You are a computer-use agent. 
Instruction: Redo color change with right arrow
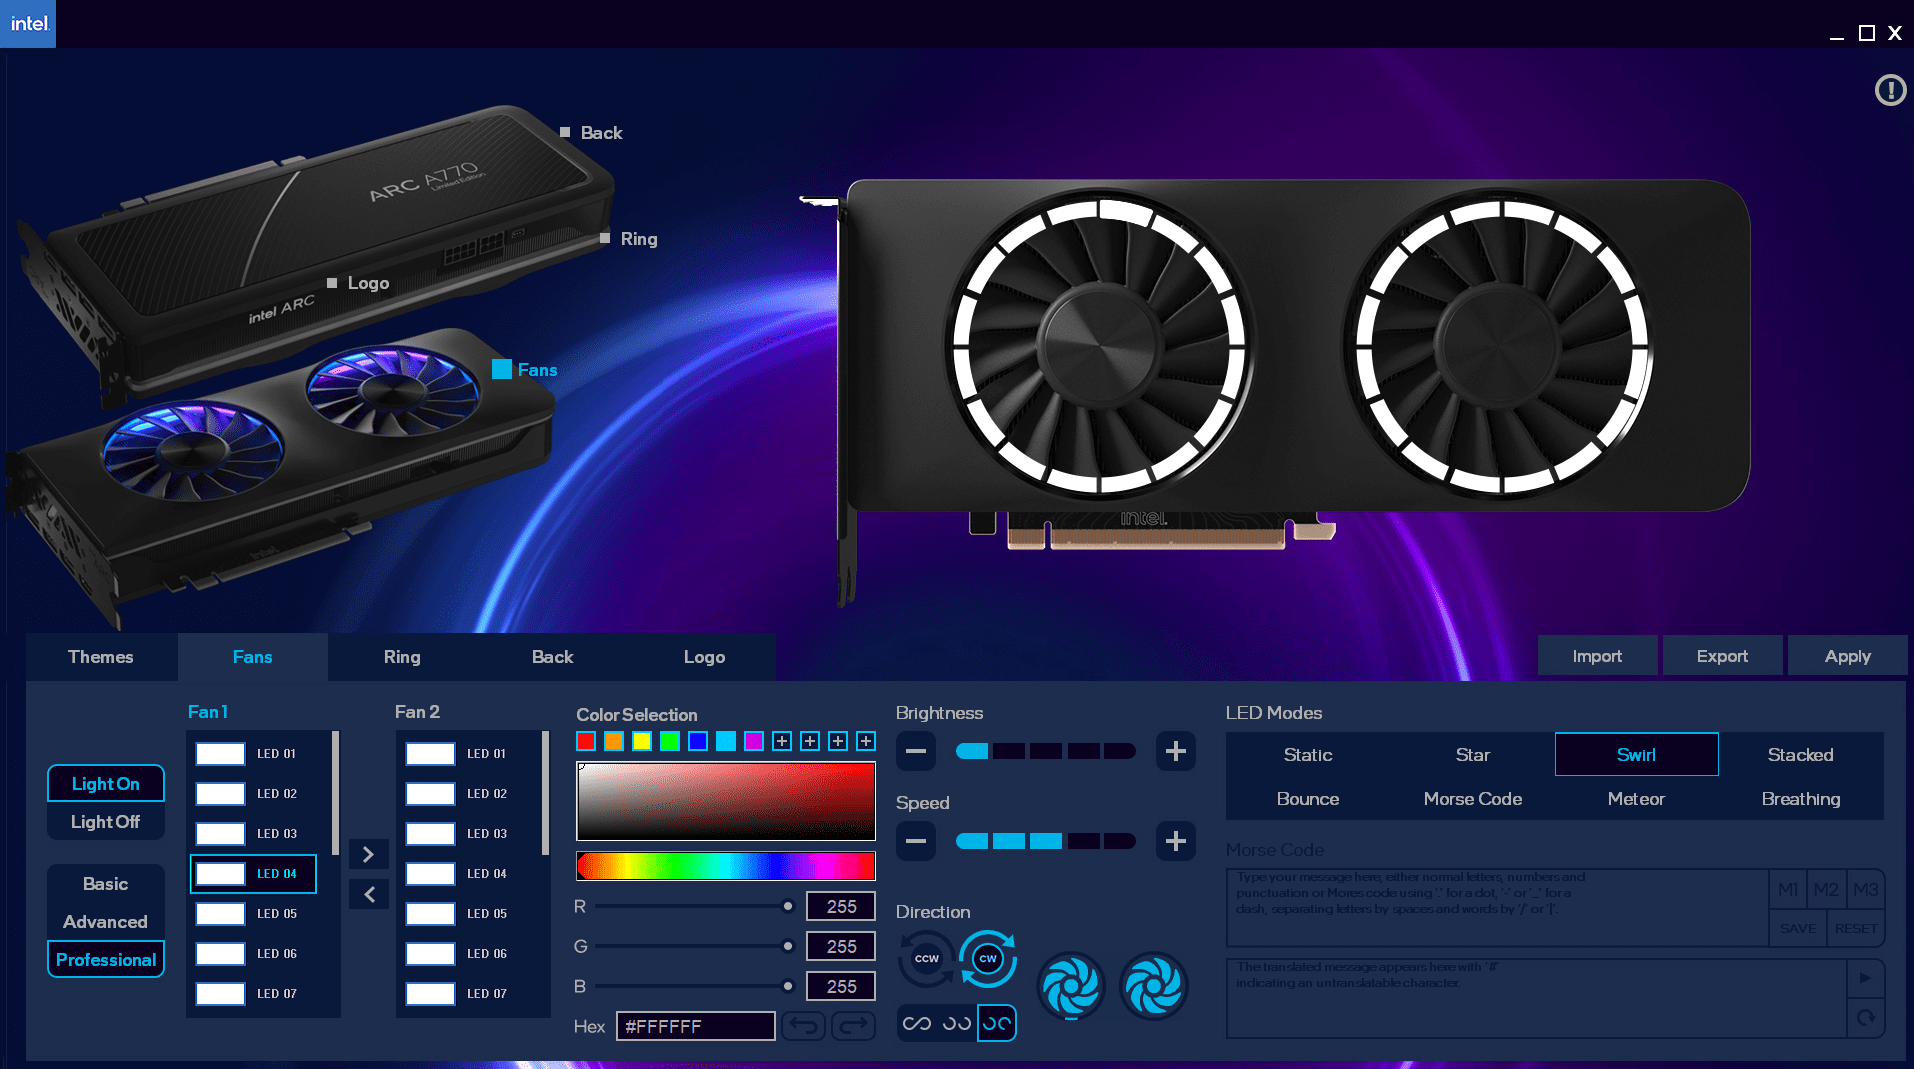(x=853, y=1026)
